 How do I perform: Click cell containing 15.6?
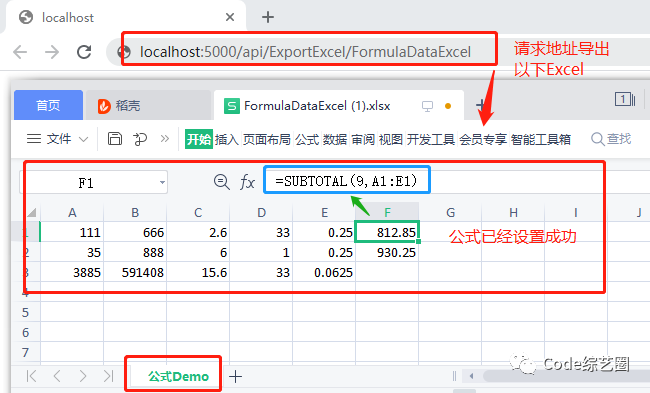click(198, 272)
